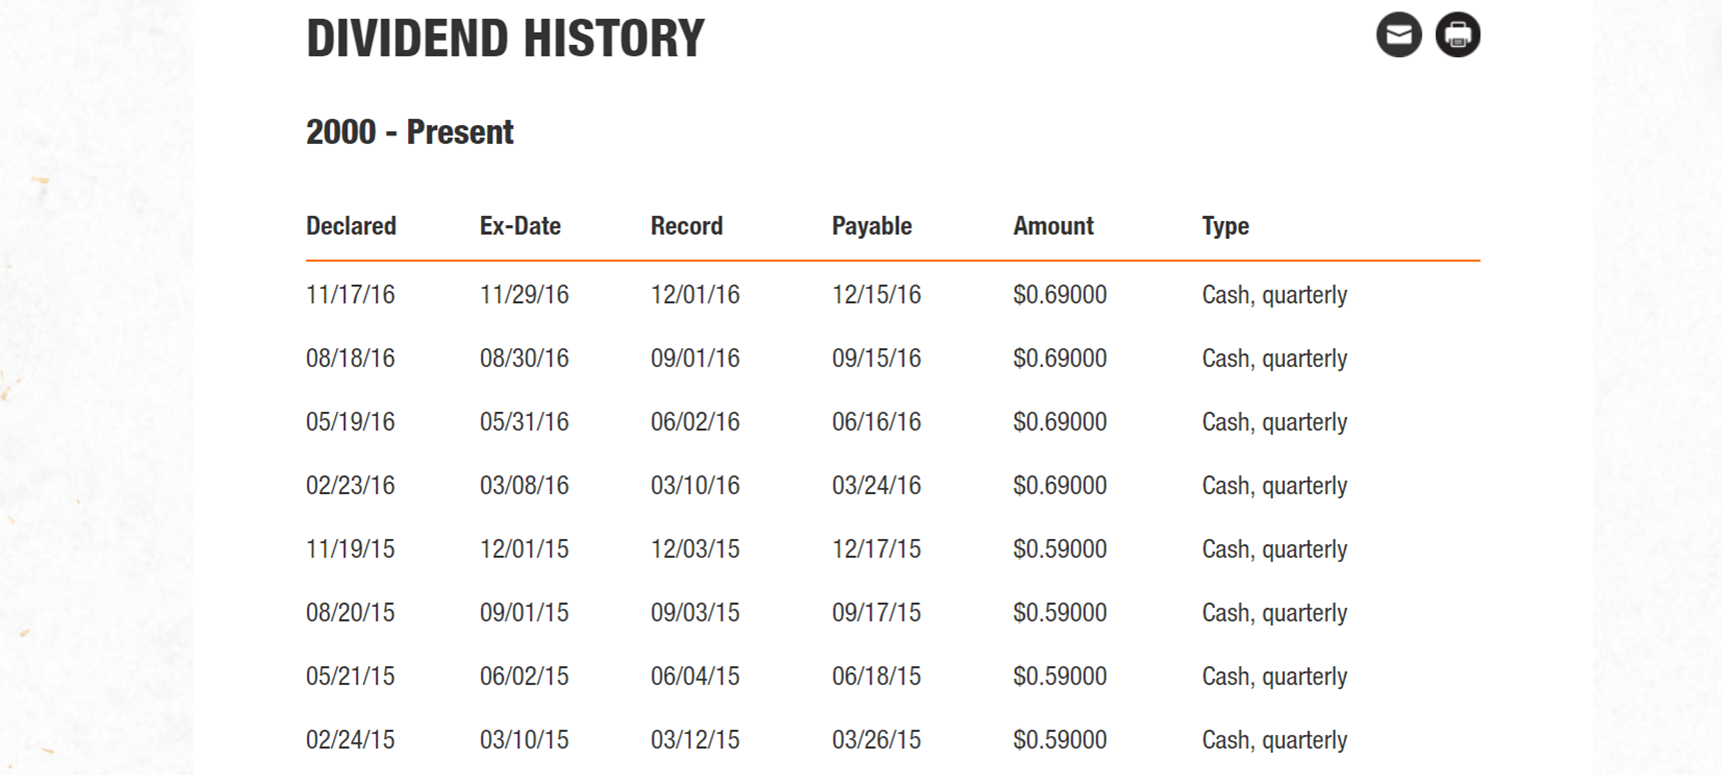The image size is (1722, 775).
Task: Click the Dividend History page heading
Action: [505, 39]
